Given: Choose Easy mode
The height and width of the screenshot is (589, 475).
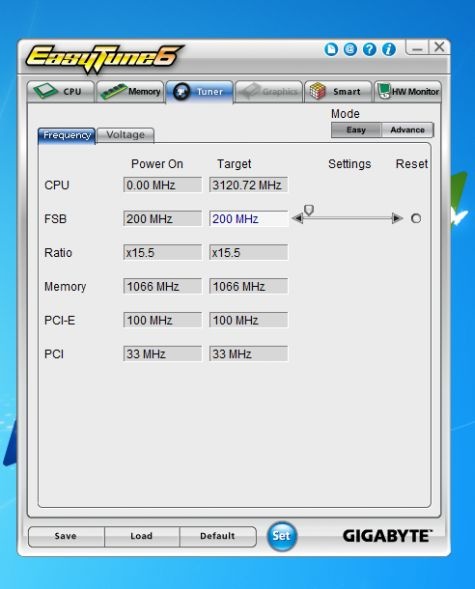Looking at the screenshot, I should tap(356, 130).
